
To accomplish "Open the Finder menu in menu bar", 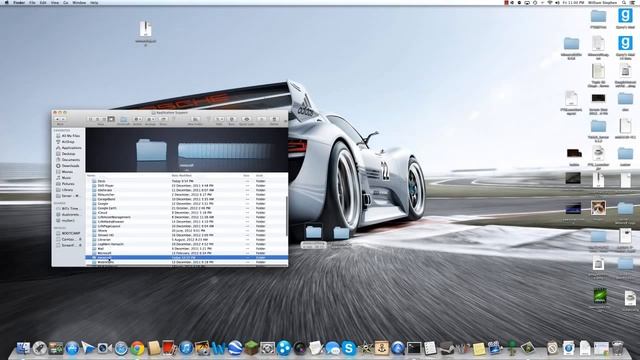I will [x=19, y=2].
